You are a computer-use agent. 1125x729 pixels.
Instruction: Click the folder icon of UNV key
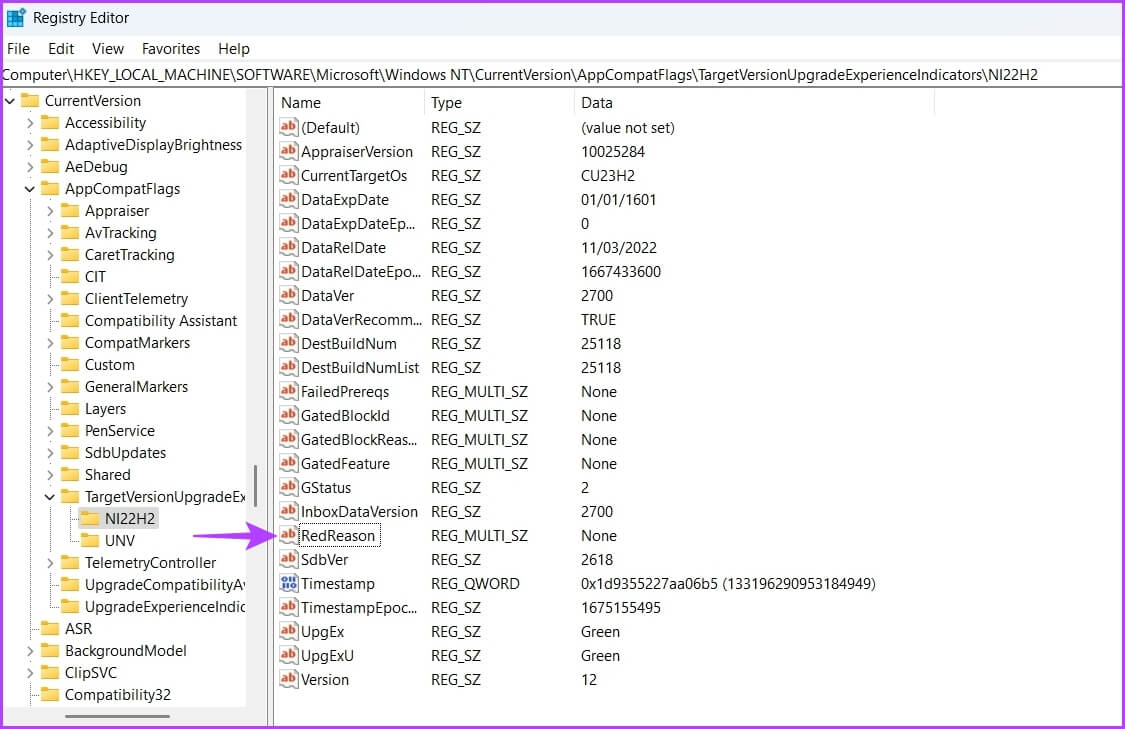pos(90,540)
